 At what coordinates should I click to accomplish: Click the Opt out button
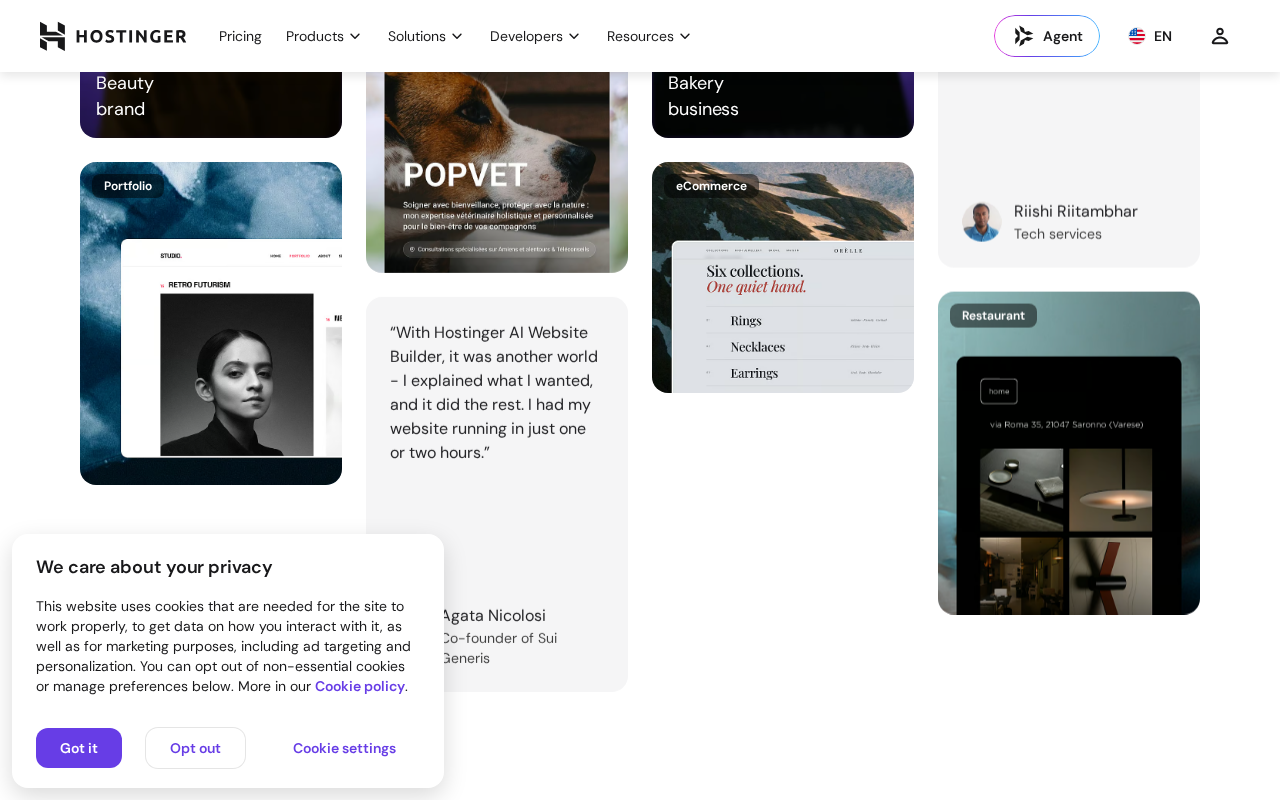(195, 748)
